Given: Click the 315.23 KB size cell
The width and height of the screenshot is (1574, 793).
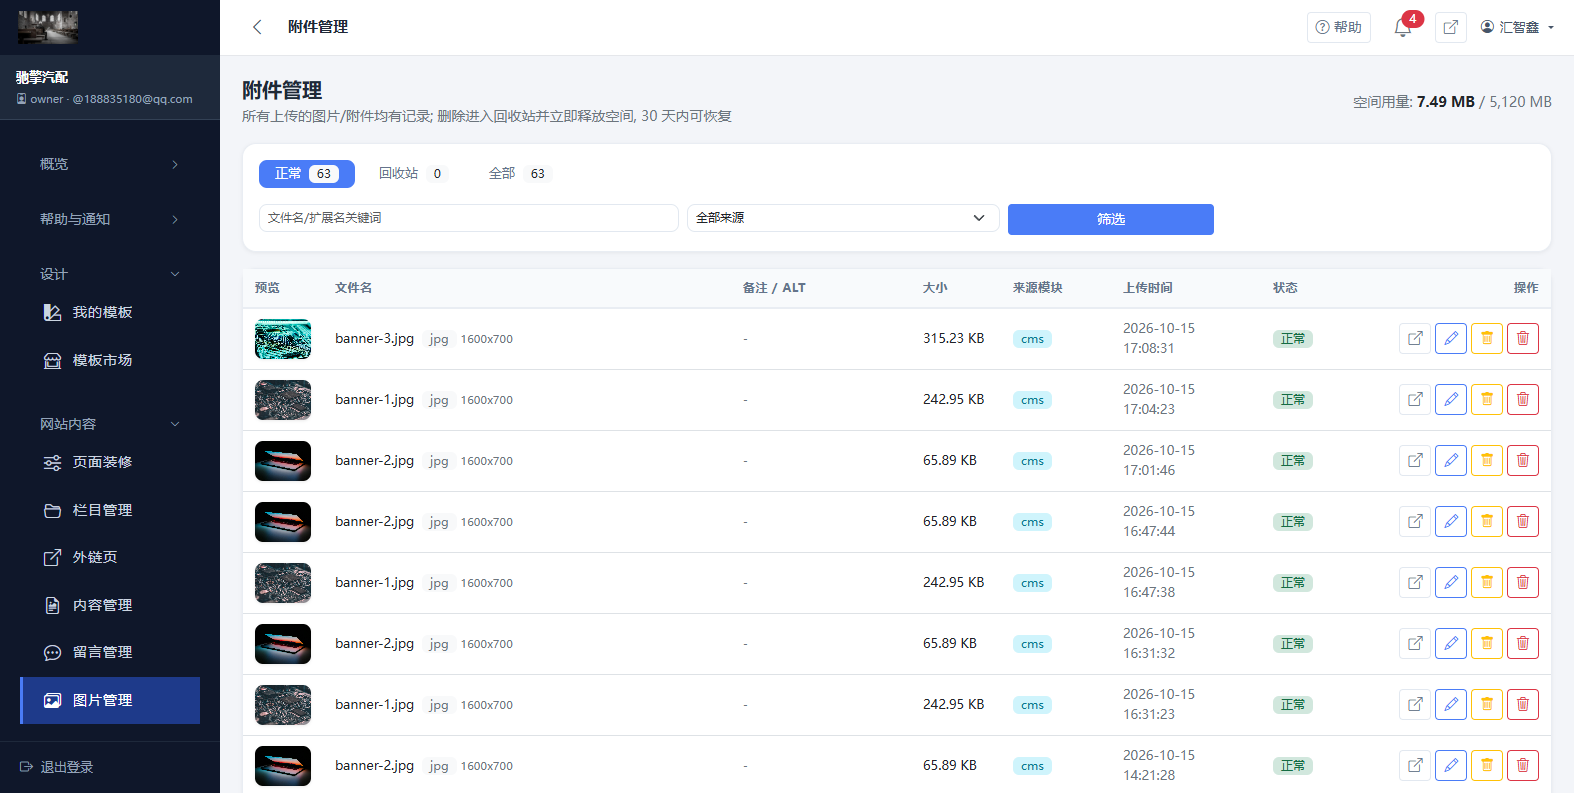Looking at the screenshot, I should pyautogui.click(x=953, y=339).
